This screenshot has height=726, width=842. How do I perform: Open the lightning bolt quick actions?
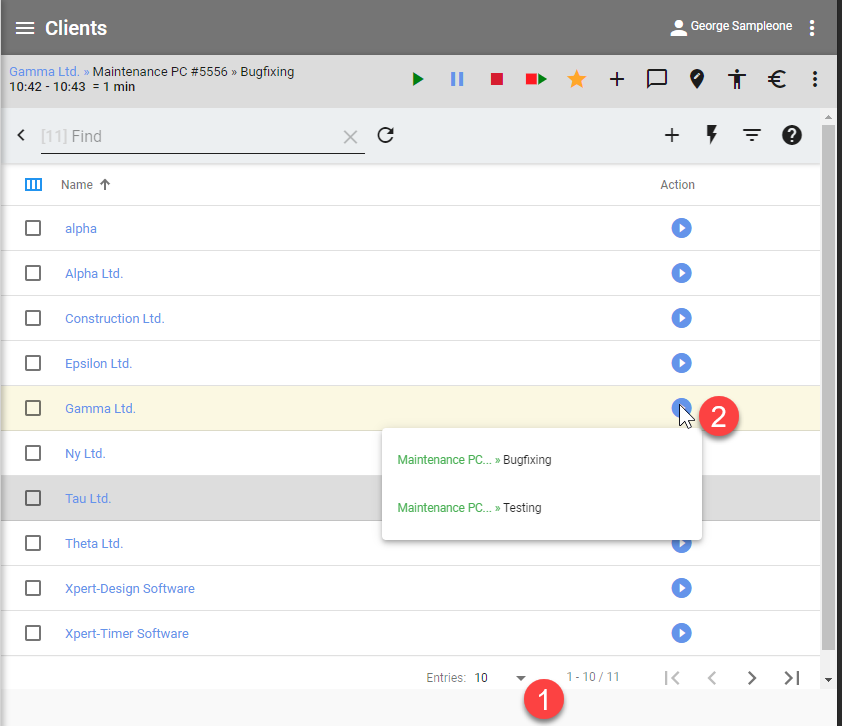[712, 135]
